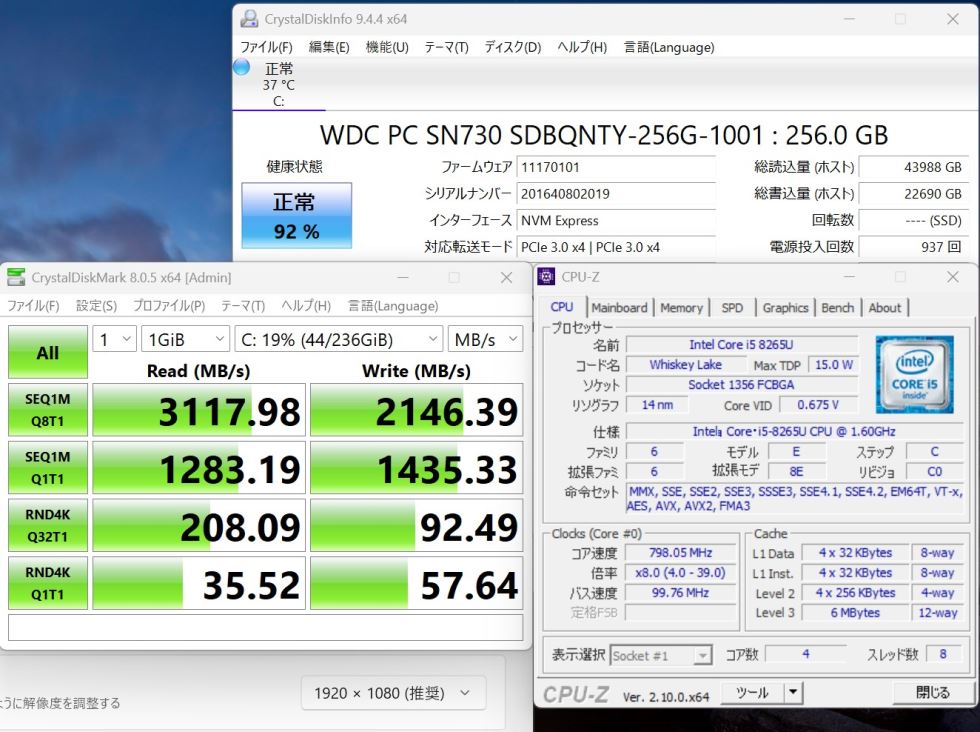Open CrystalDiskMark 言語(Language) menu
The height and width of the screenshot is (732, 980).
pos(392,306)
